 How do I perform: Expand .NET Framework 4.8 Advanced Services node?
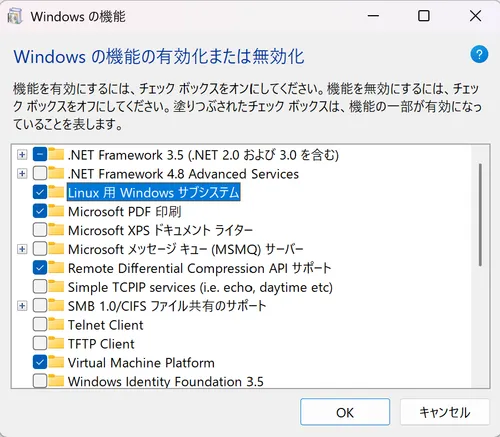[x=22, y=173]
